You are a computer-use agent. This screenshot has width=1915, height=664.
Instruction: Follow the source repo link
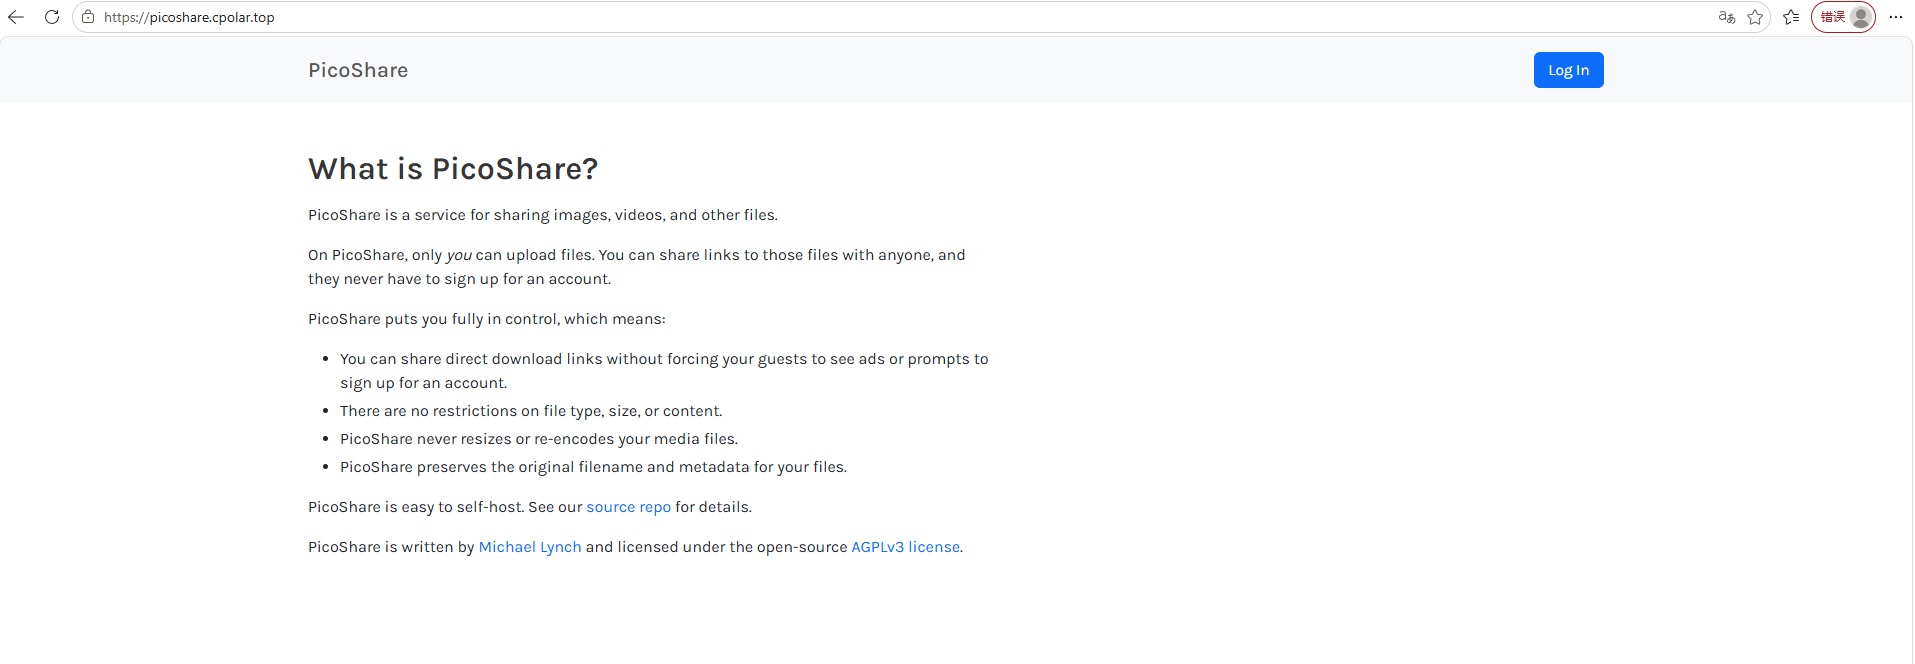(x=628, y=507)
